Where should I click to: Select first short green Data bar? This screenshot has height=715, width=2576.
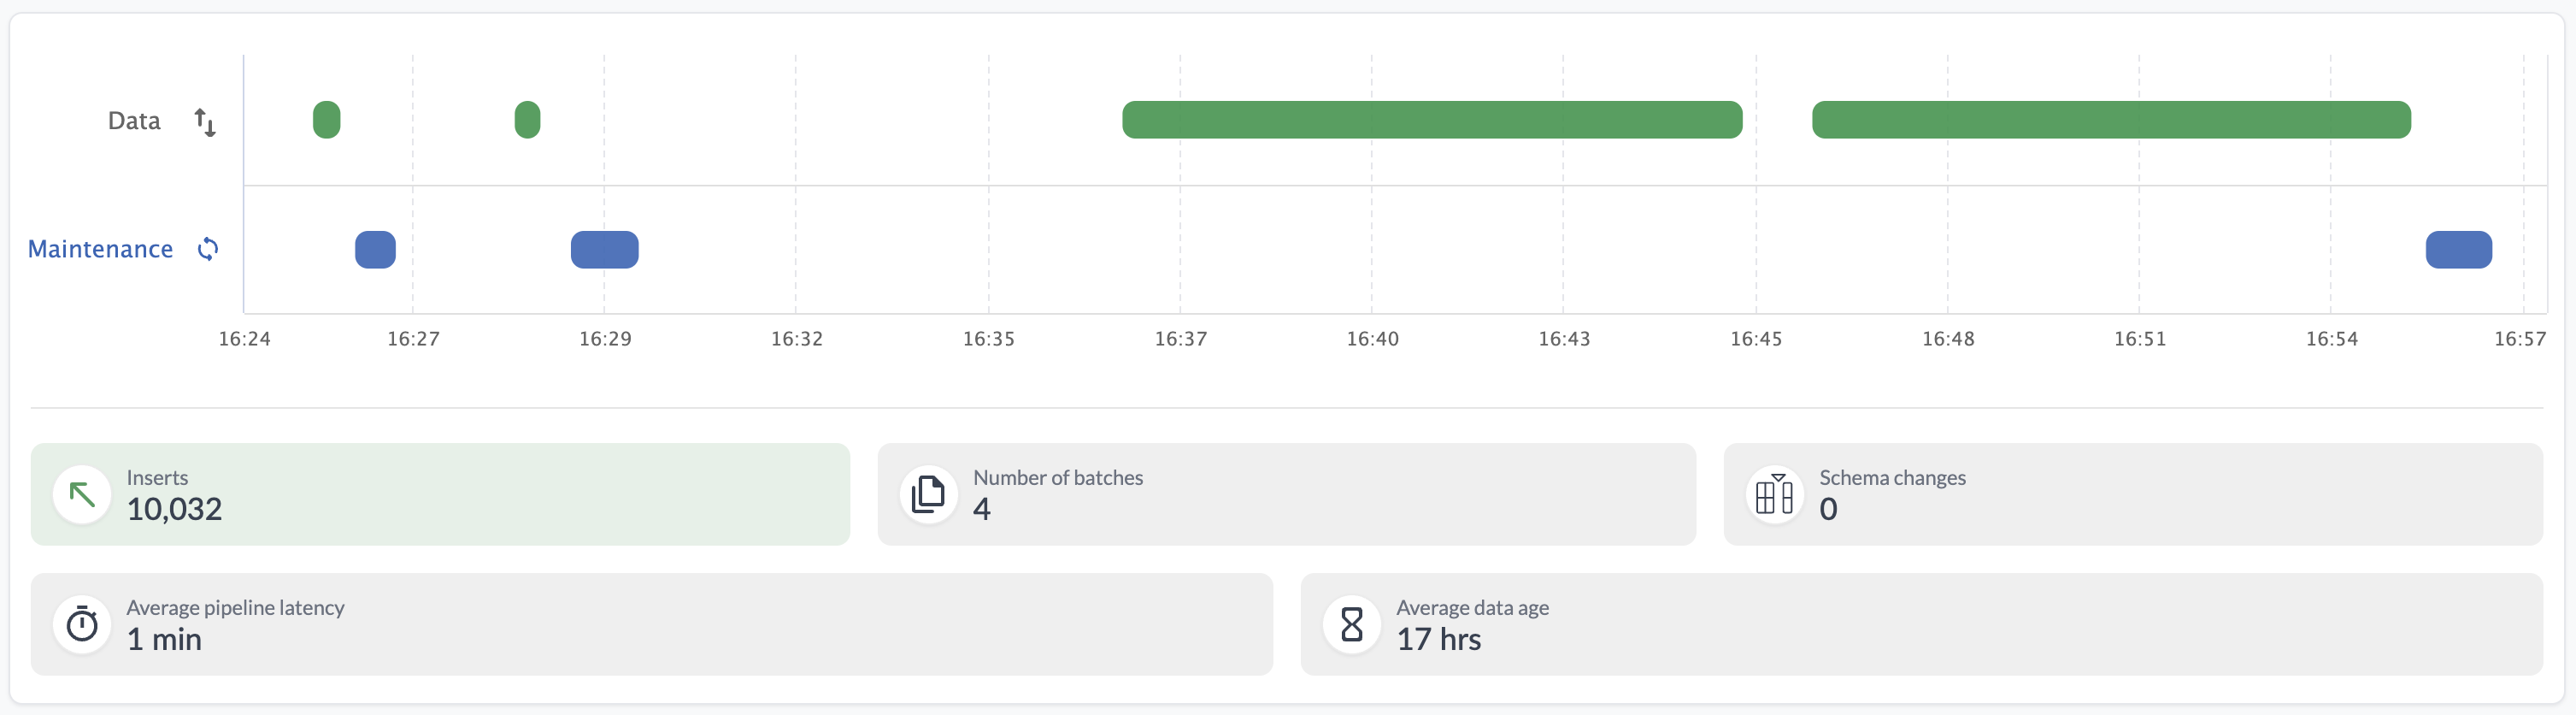pos(326,120)
